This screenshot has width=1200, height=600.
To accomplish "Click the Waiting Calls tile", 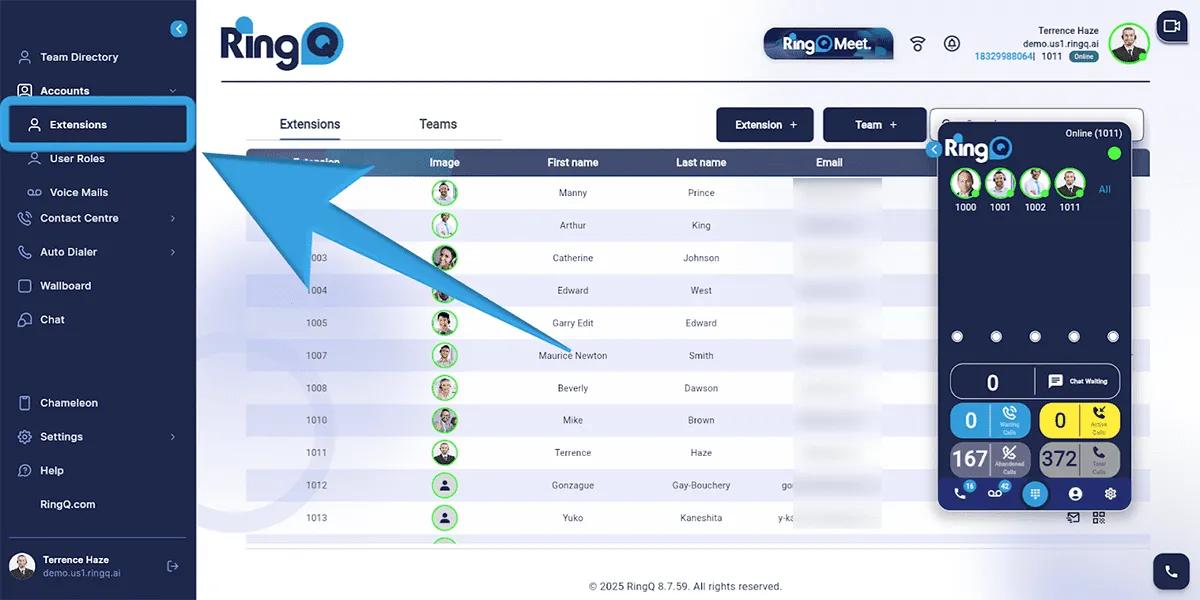I will [x=990, y=421].
